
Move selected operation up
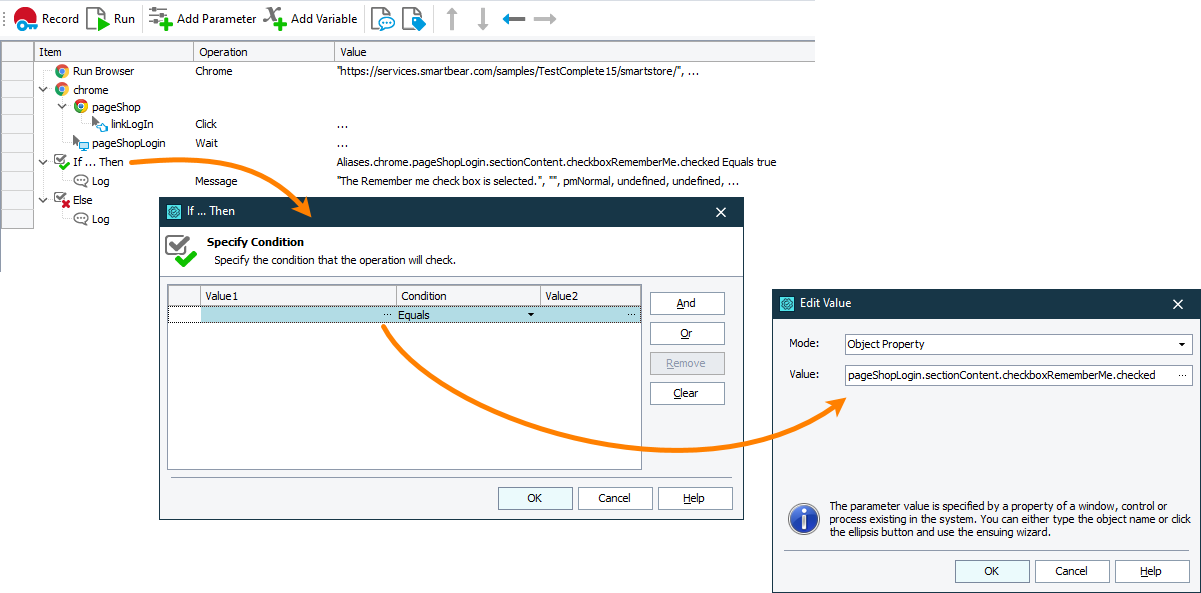(x=451, y=18)
